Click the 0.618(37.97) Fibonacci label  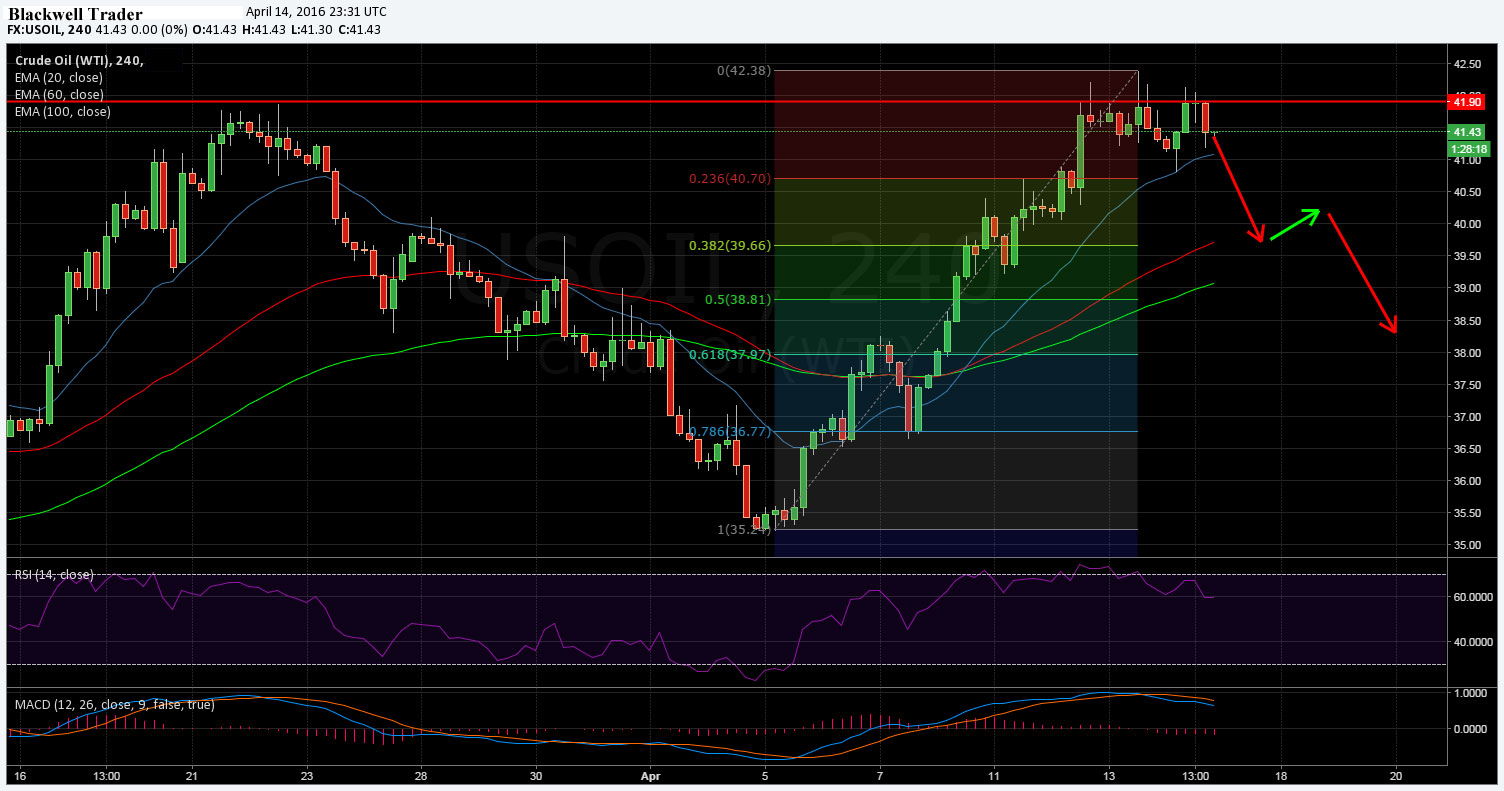pyautogui.click(x=730, y=354)
